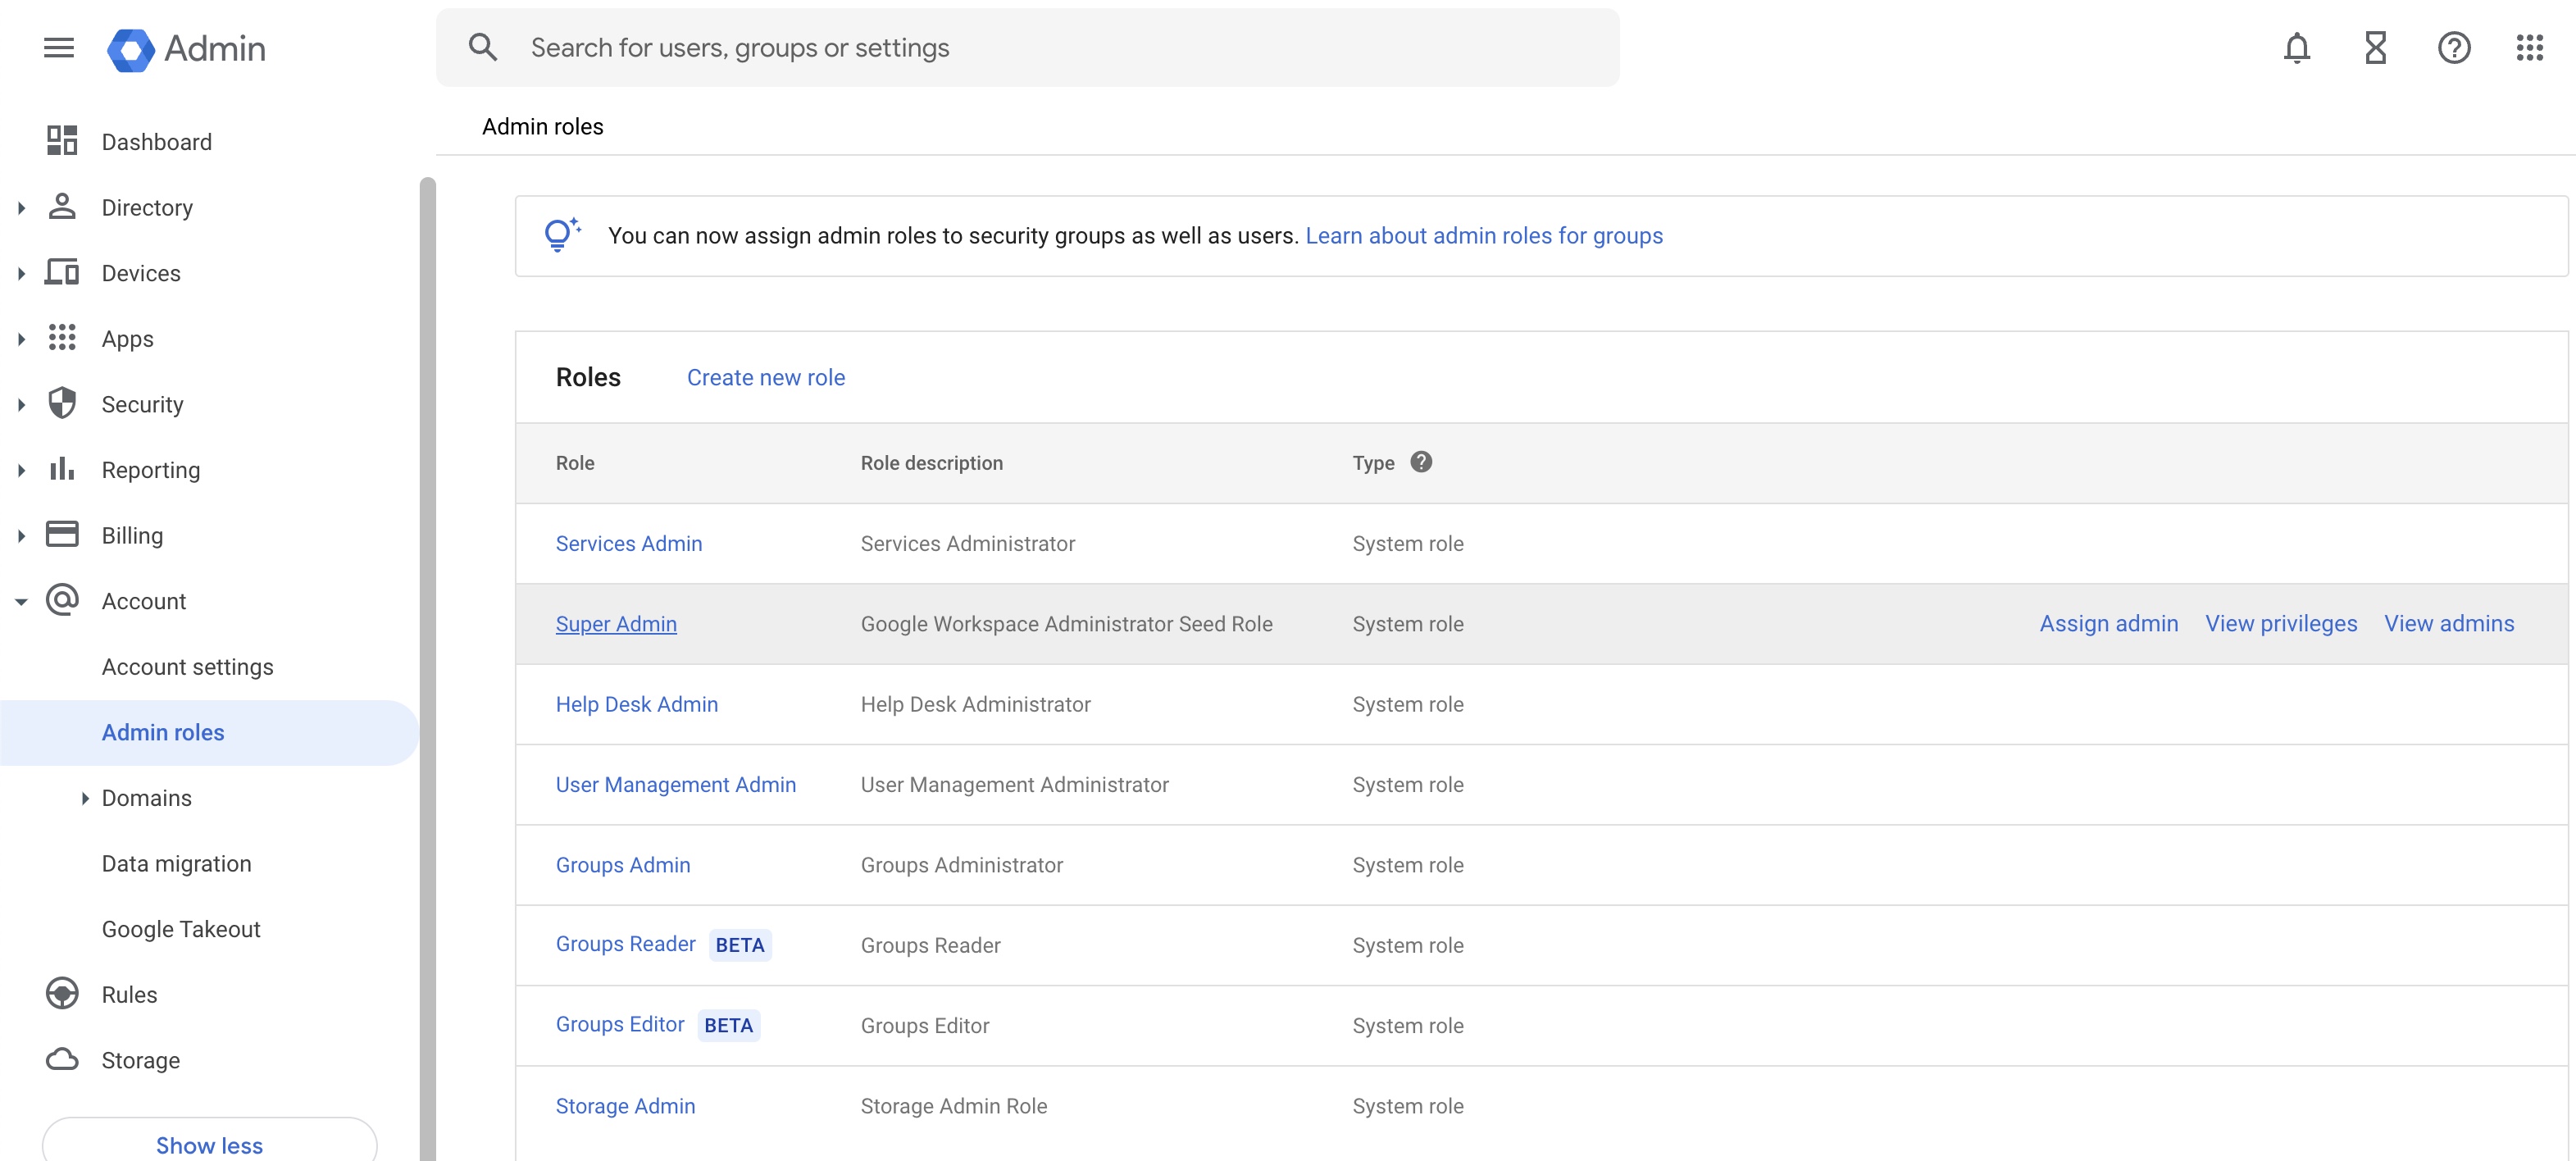Viewport: 2576px width, 1161px height.
Task: Open the Help Desk Admin role
Action: tap(637, 704)
